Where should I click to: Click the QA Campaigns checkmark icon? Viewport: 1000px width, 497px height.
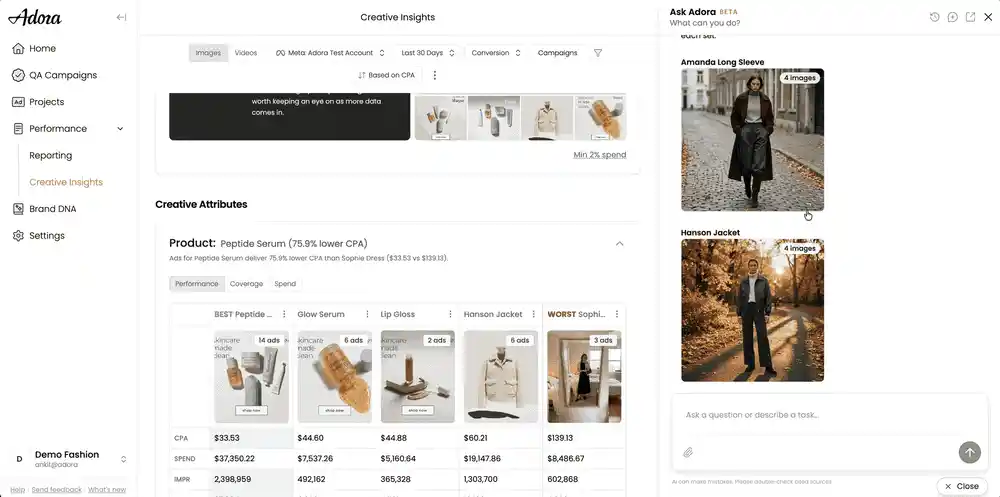[x=18, y=75]
